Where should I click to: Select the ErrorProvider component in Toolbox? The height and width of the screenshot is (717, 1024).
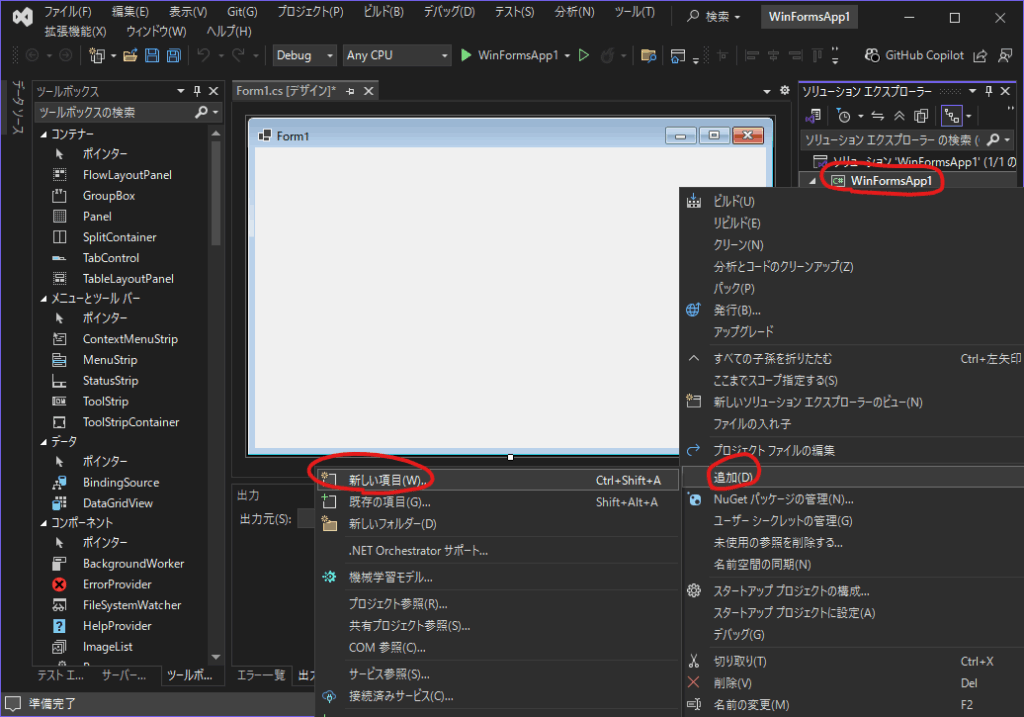(x=117, y=584)
